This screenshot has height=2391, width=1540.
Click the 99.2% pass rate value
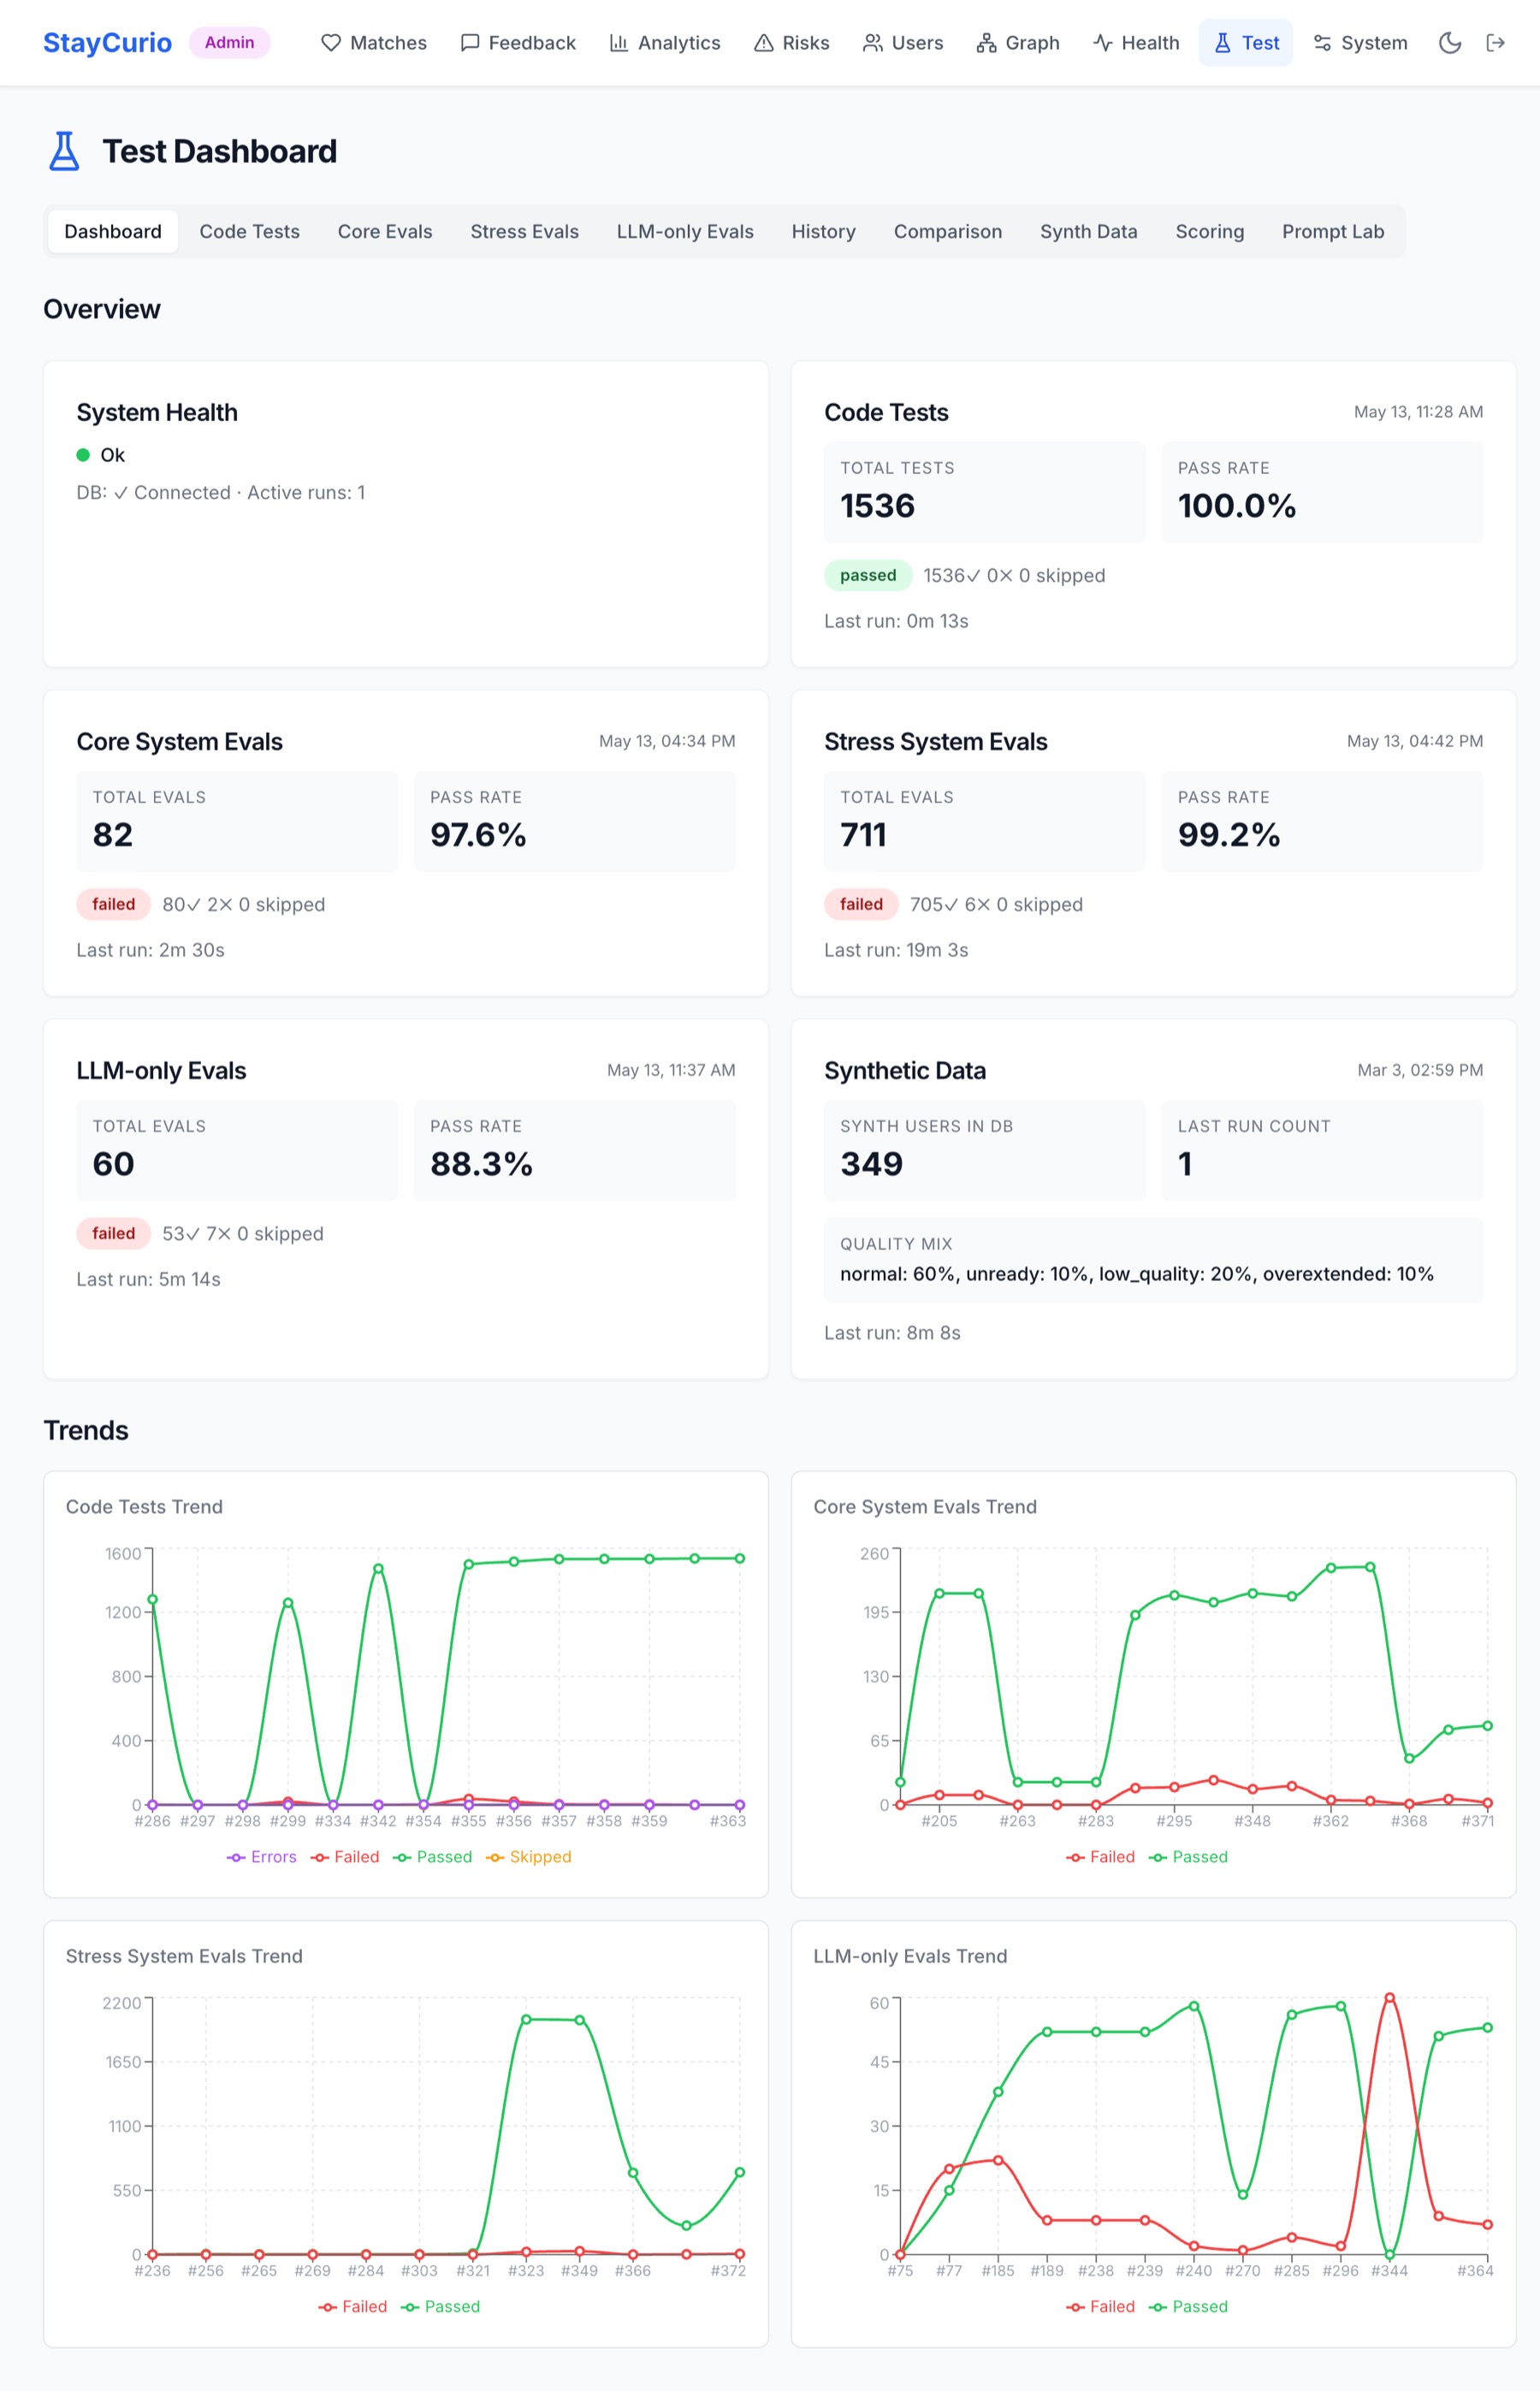(1228, 835)
